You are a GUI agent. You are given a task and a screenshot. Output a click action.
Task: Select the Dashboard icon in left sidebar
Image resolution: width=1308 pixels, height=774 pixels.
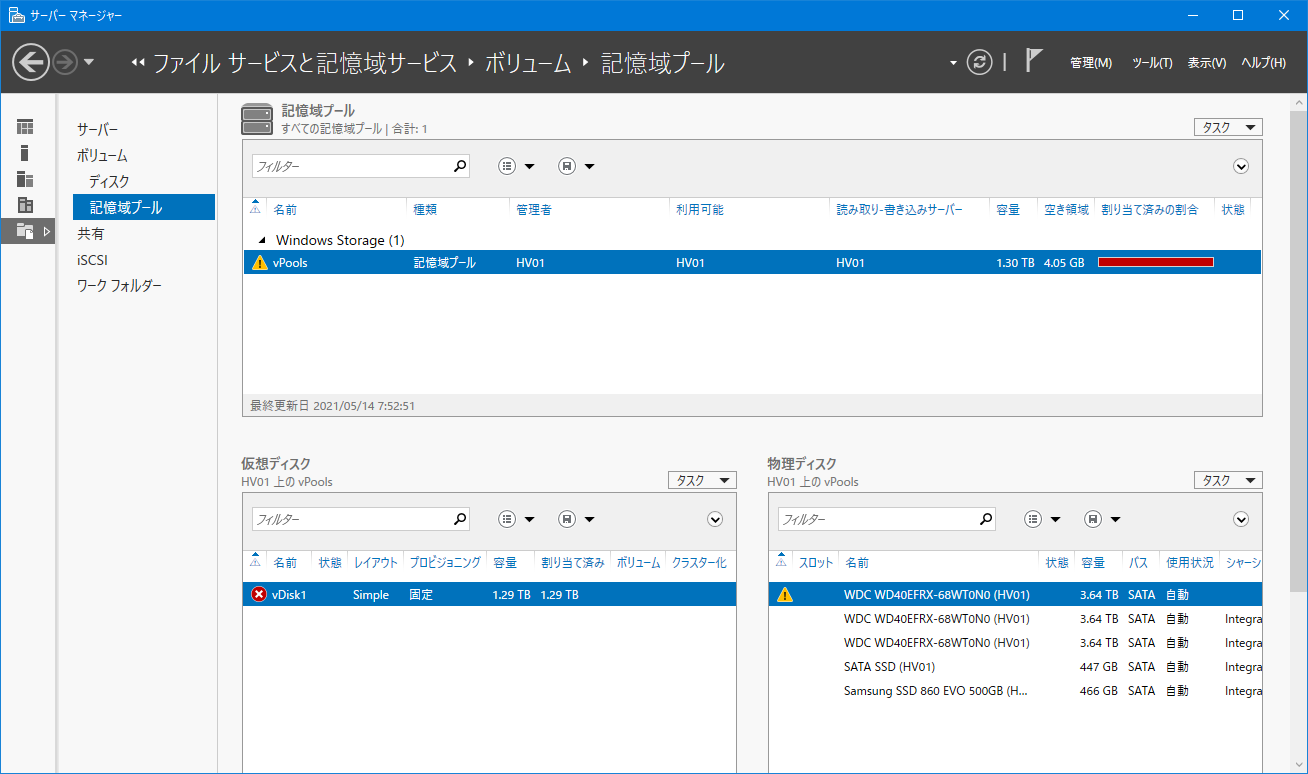(25, 127)
